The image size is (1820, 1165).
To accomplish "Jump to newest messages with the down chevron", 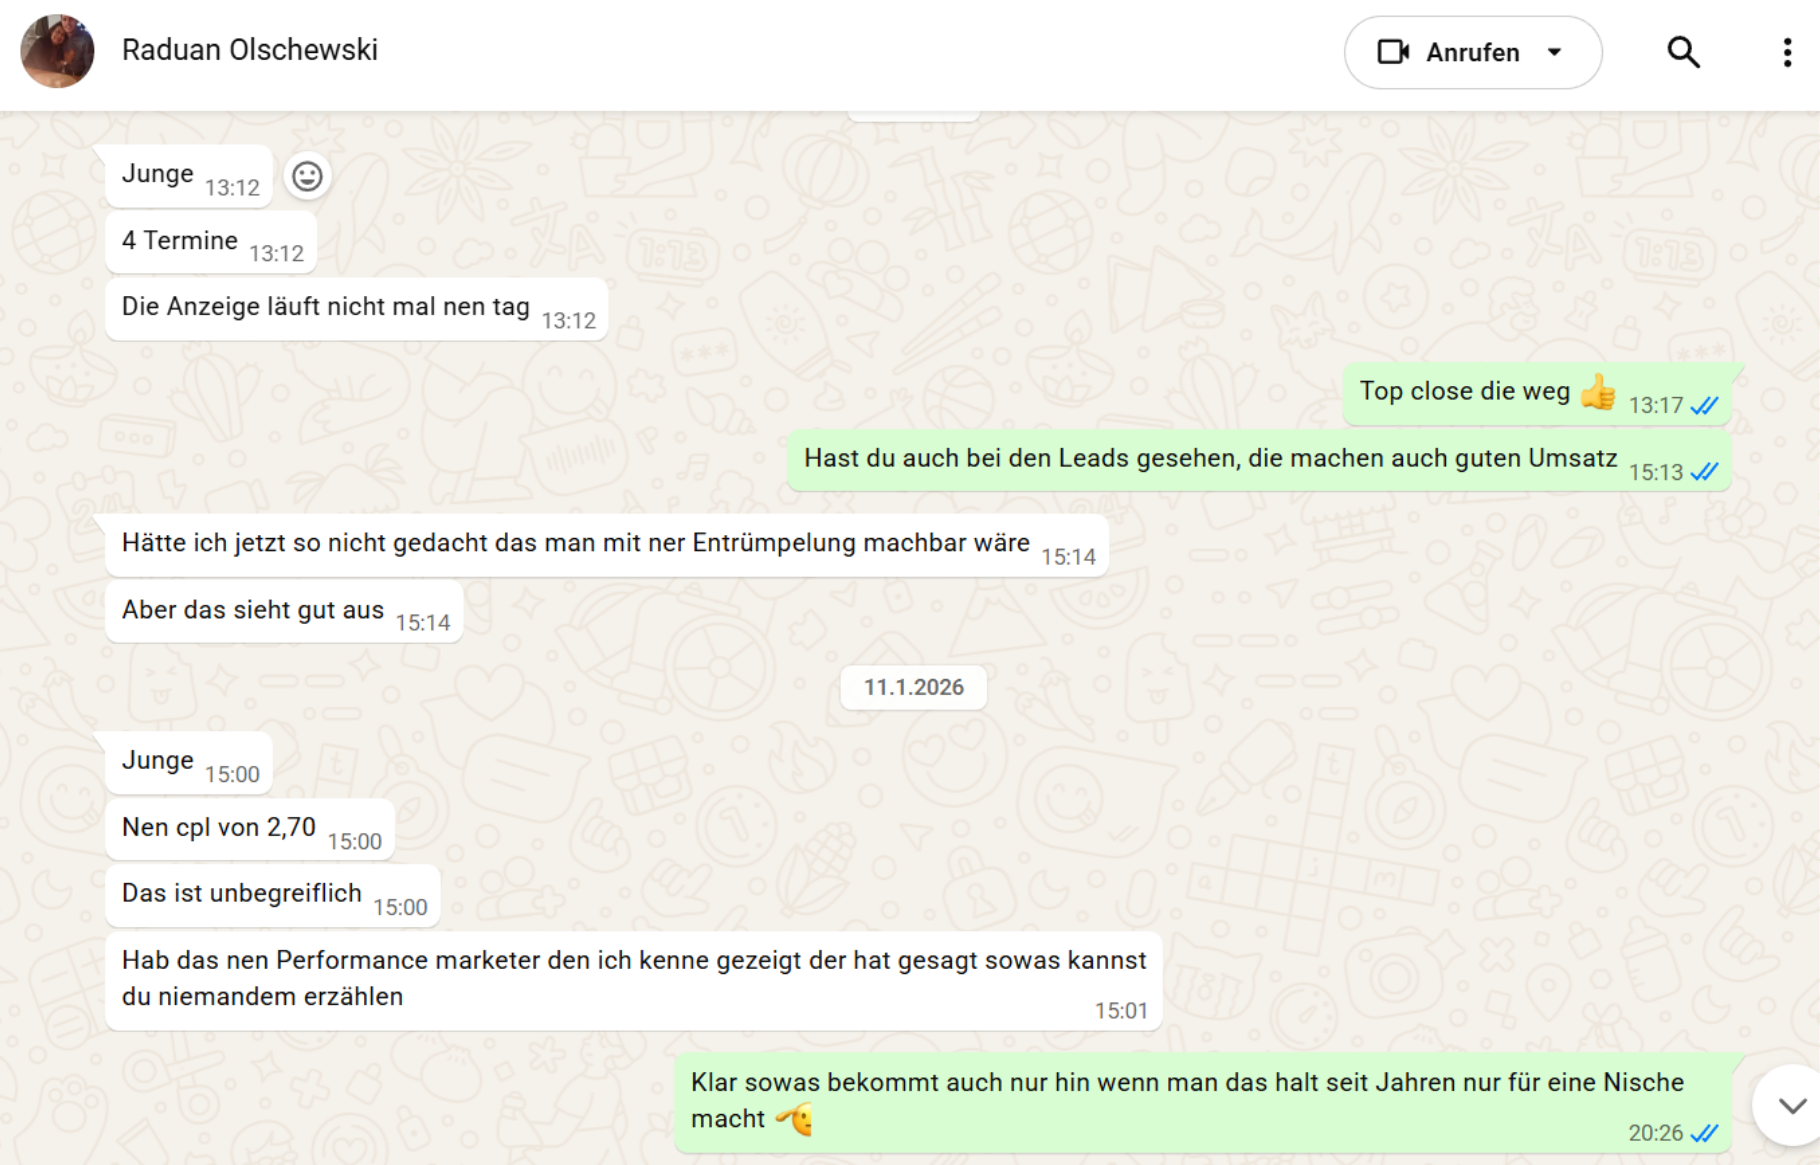I will click(x=1791, y=1105).
